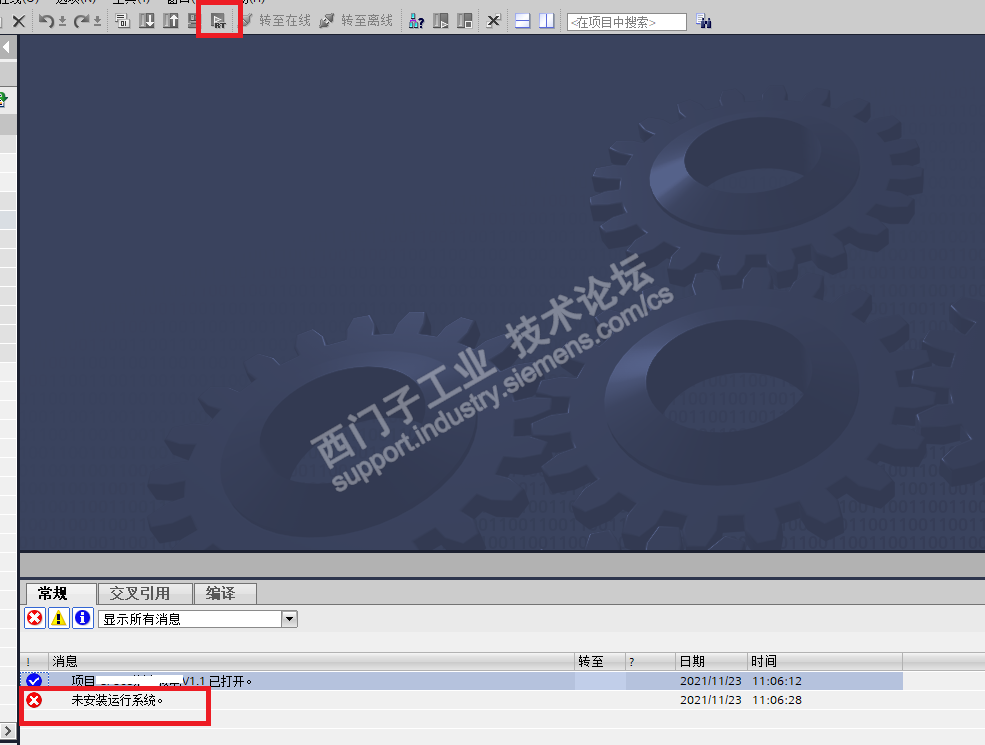Click the red error icon beside 未安装运行系统

(x=34, y=700)
